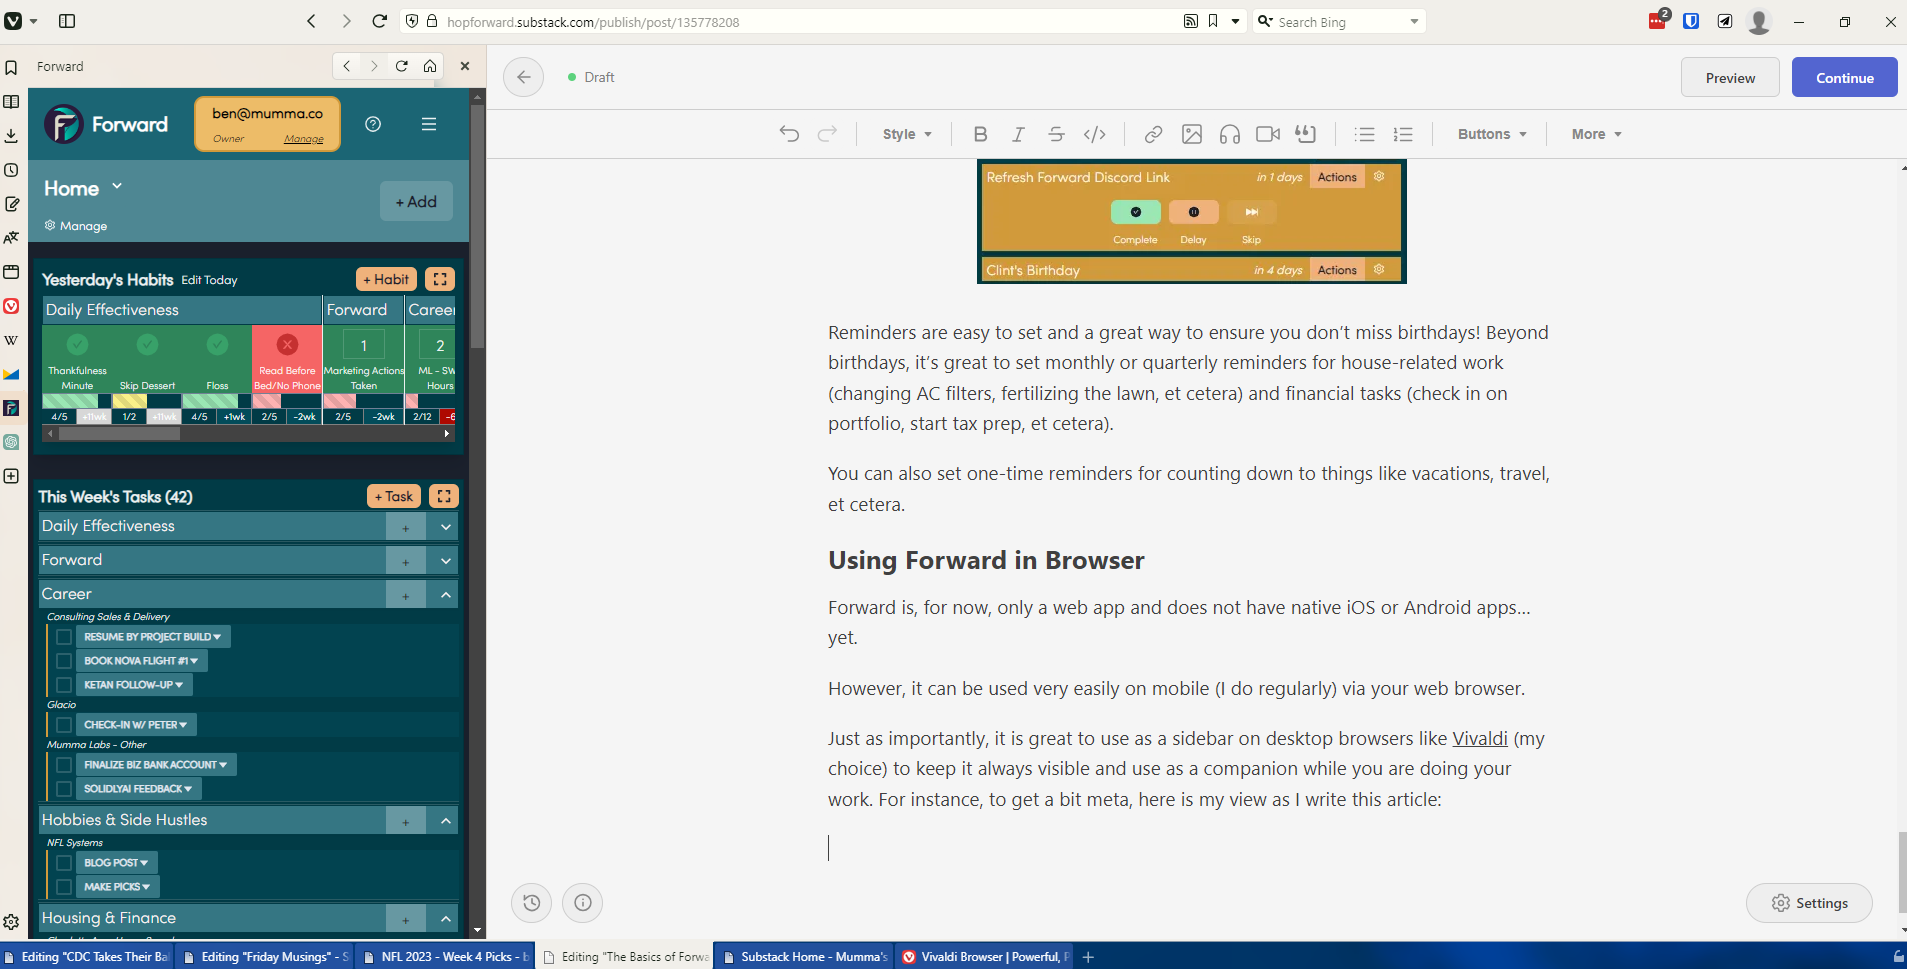This screenshot has width=1907, height=969.
Task: Check the Make Picks task
Action: click(64, 887)
